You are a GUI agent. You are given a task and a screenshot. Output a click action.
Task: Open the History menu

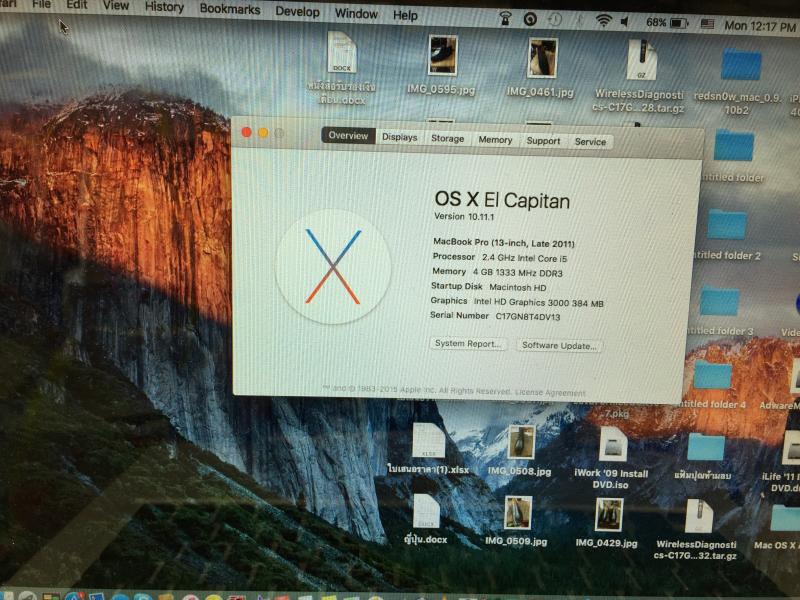coord(164,7)
